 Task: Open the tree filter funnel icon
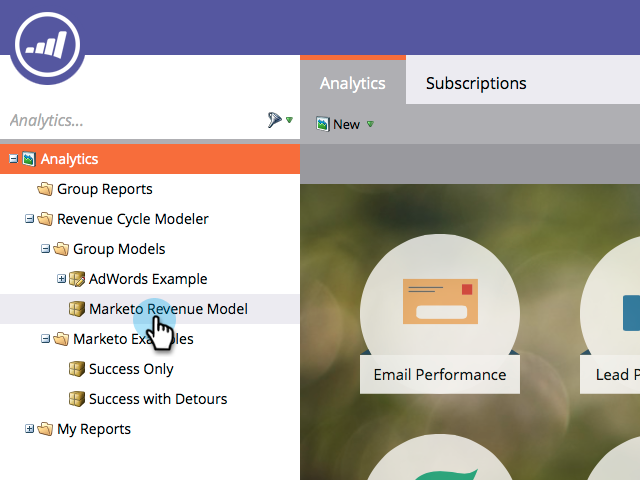[x=274, y=120]
